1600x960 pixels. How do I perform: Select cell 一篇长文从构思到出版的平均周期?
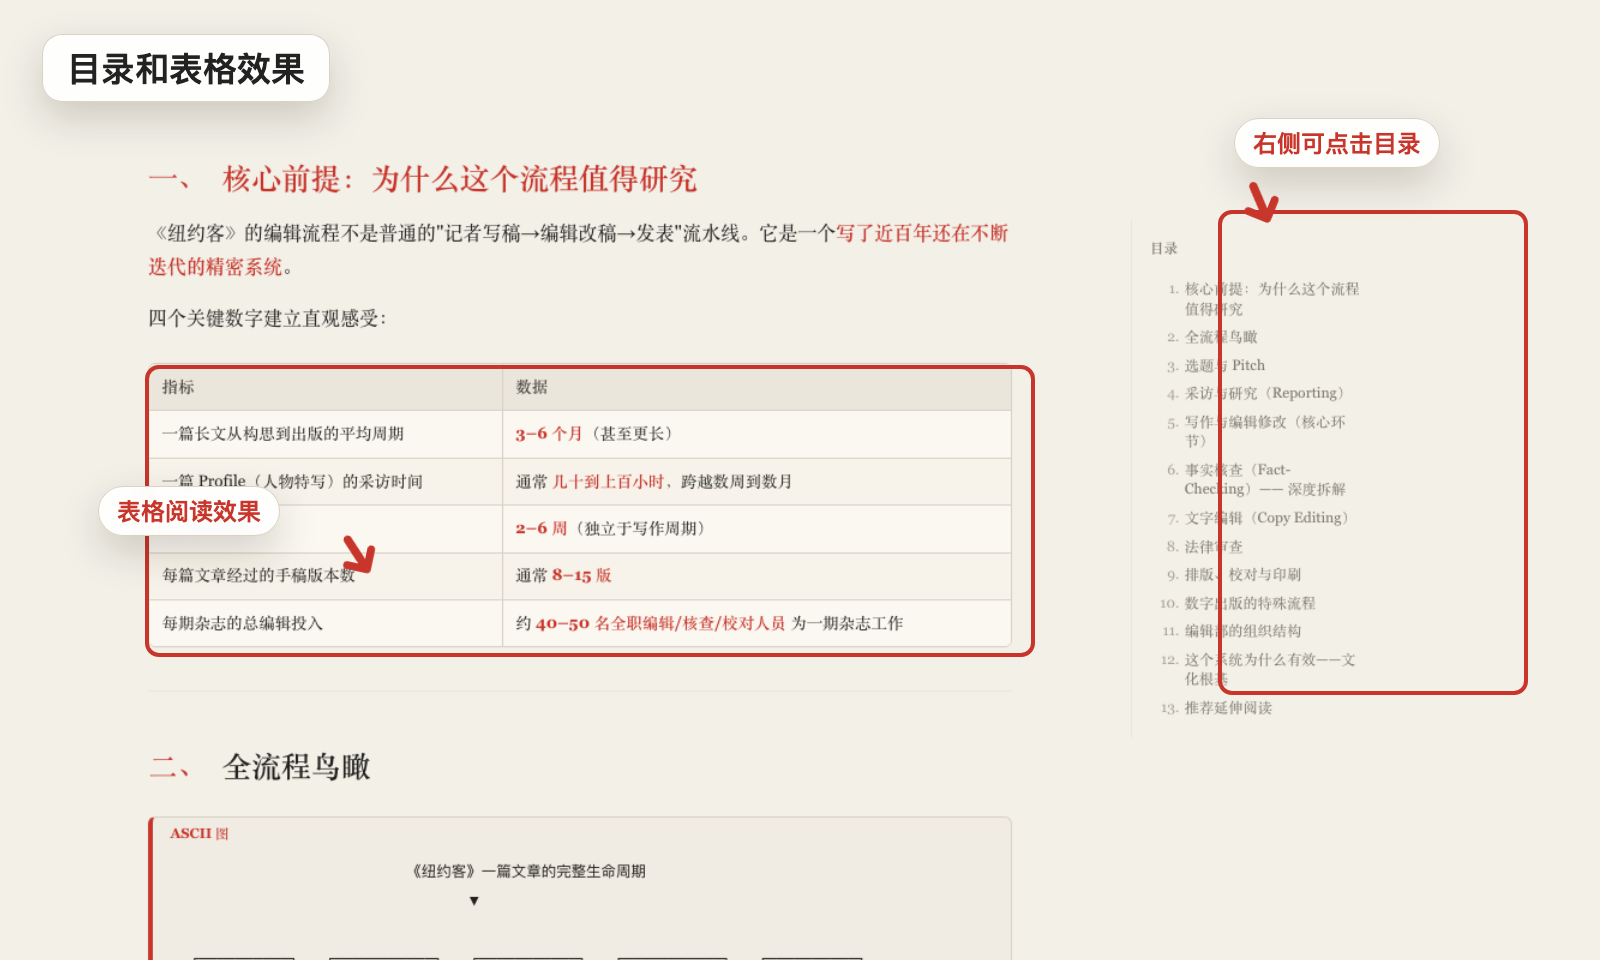pos(325,434)
